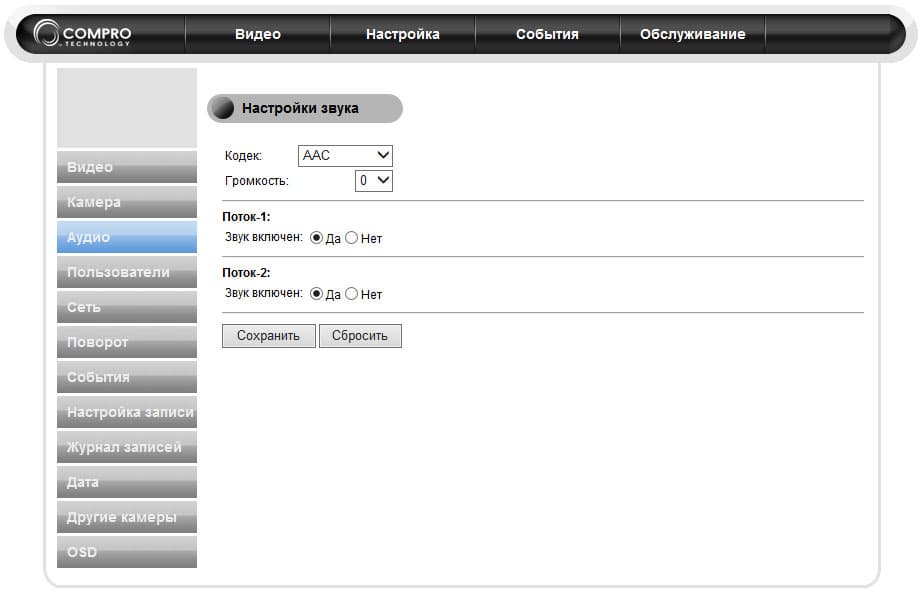921x599 pixels.
Task: Click the Сохранить button
Action: 268,336
